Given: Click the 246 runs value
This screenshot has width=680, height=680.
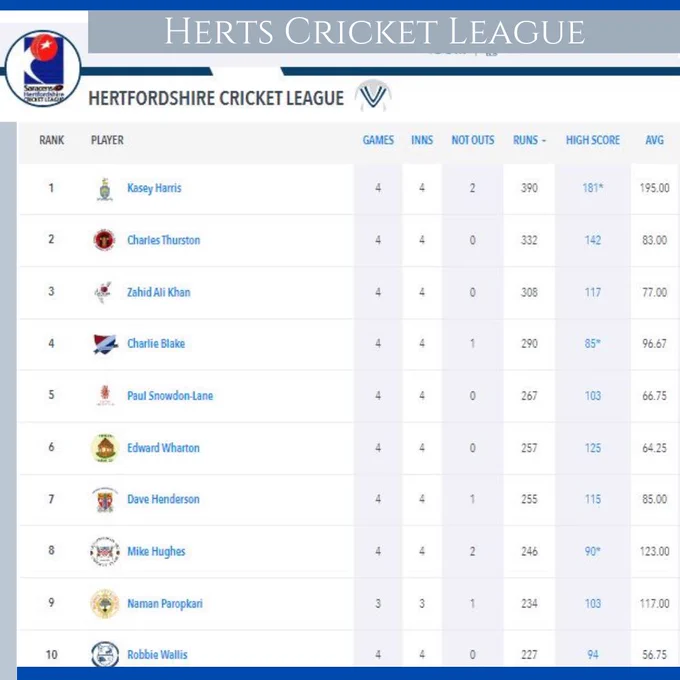Looking at the screenshot, I should pyautogui.click(x=529, y=551).
